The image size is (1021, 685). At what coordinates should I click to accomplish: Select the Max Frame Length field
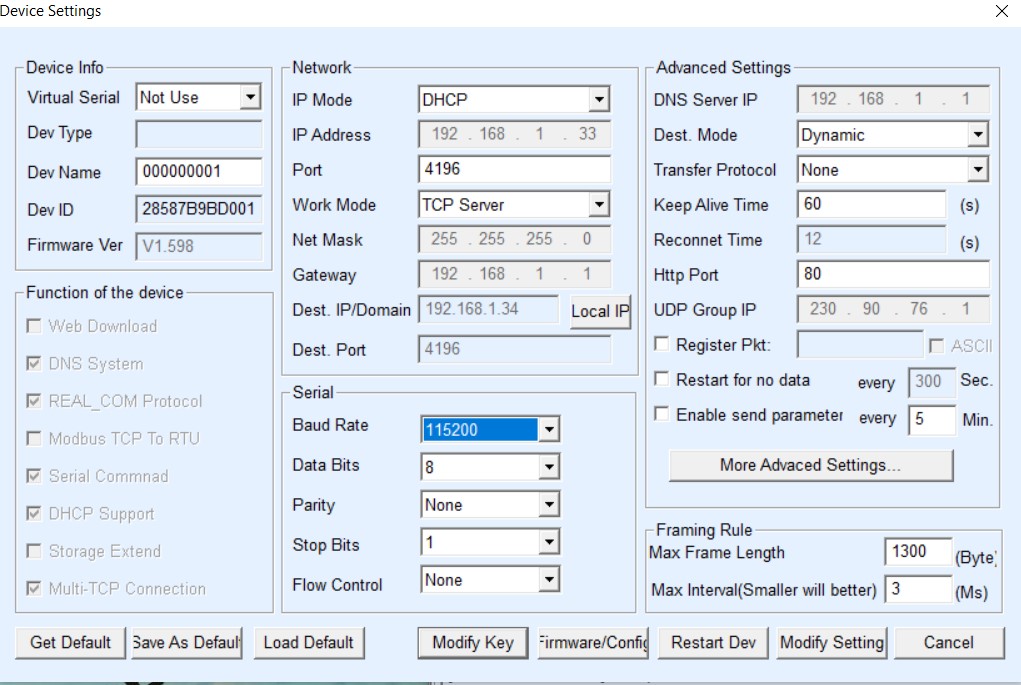(917, 552)
